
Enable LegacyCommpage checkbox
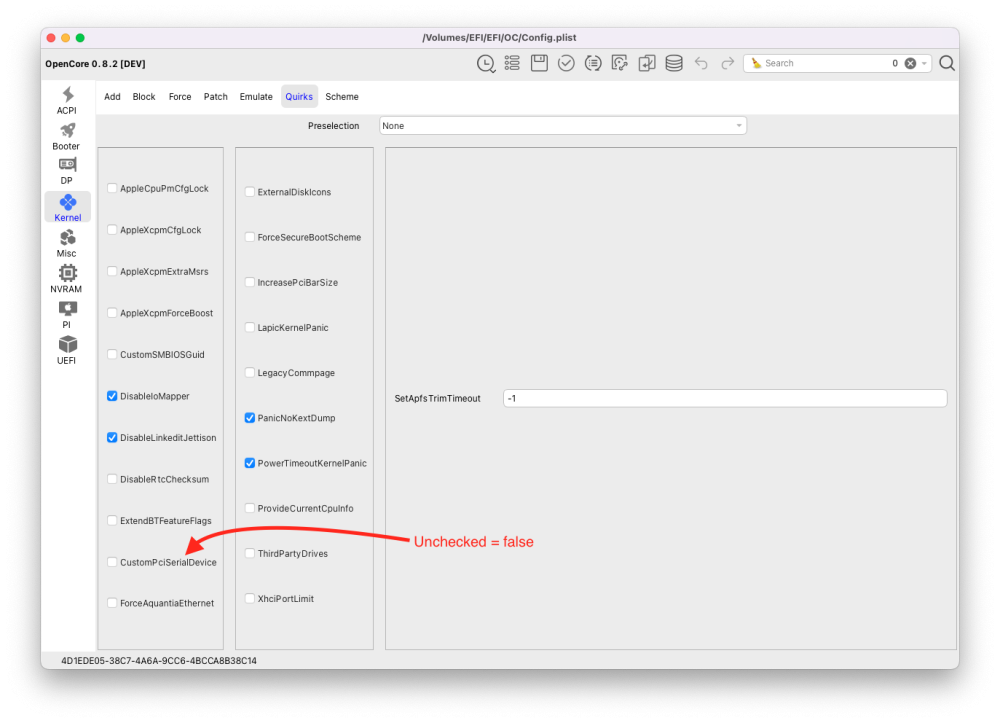(x=250, y=372)
